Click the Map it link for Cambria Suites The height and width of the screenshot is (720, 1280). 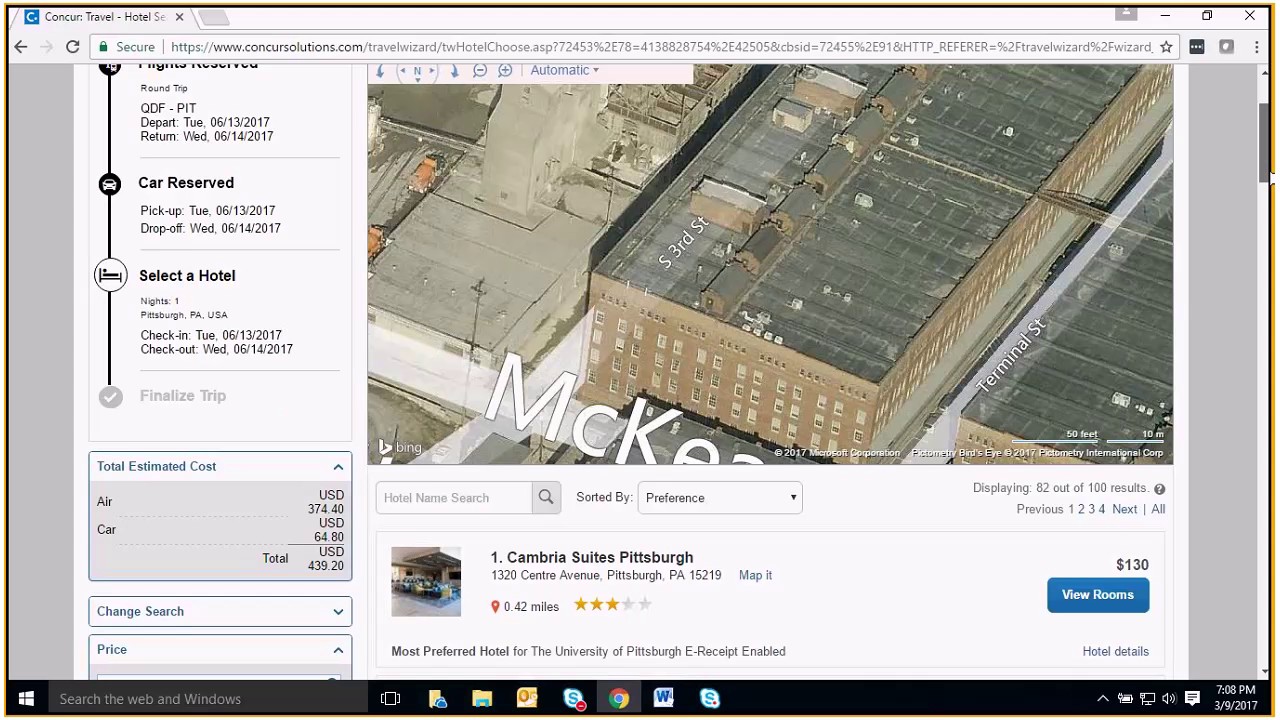[x=755, y=575]
